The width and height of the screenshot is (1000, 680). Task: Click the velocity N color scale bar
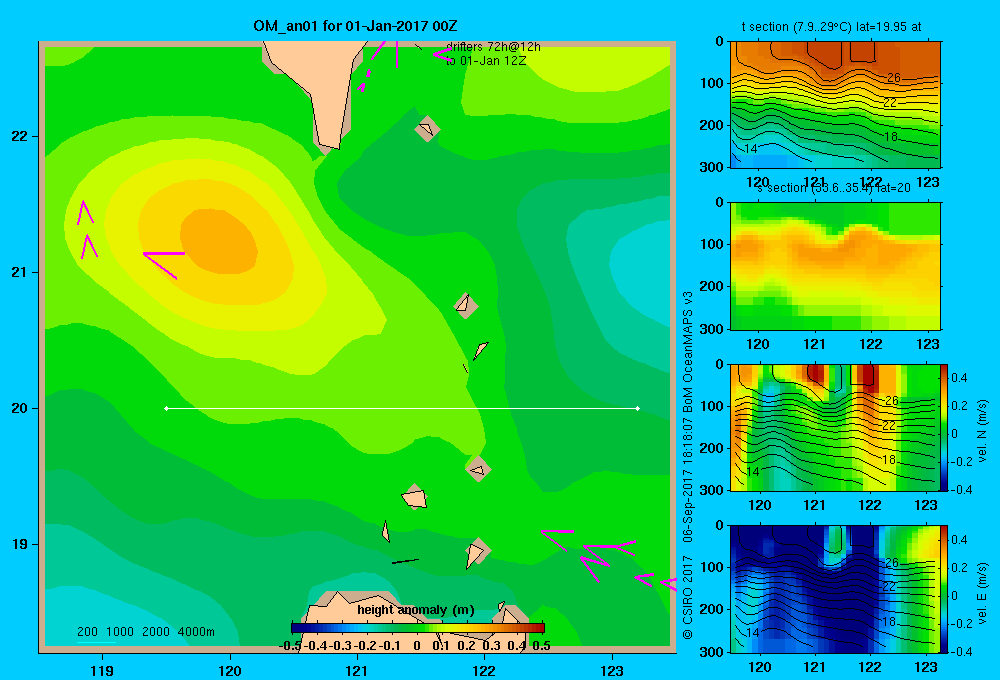pos(945,427)
